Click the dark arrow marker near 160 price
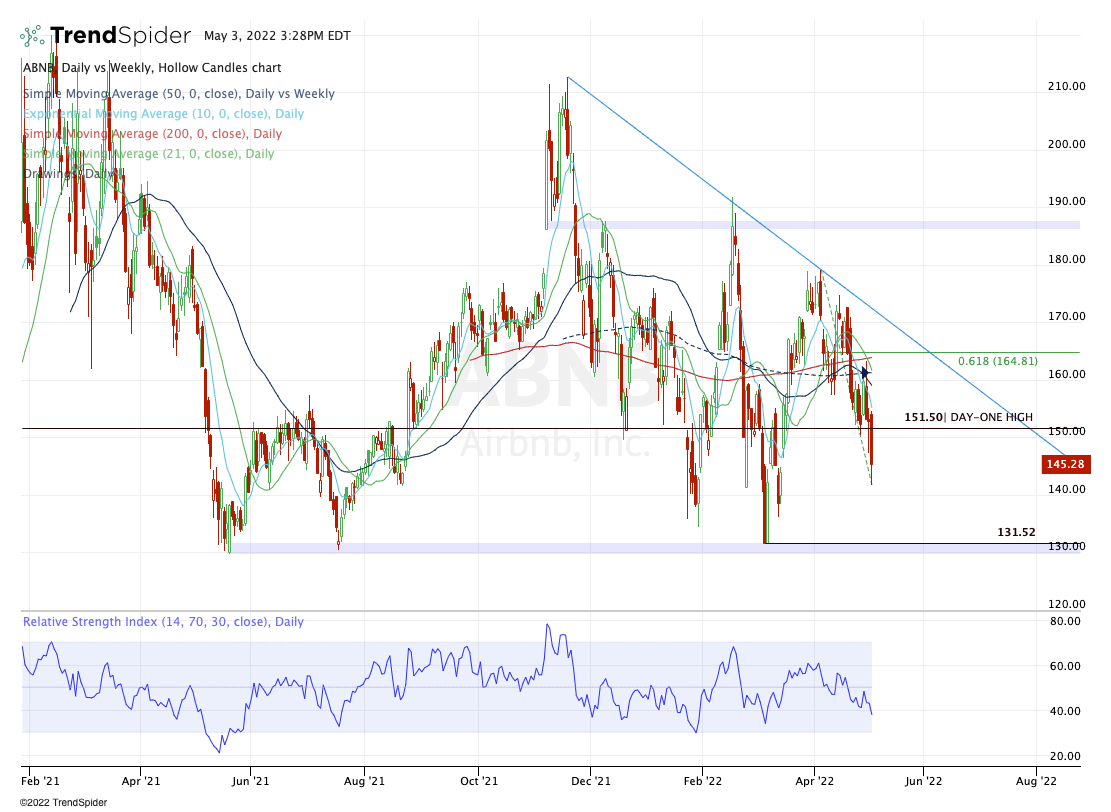Screen dimensions: 1111x812 pos(864,372)
